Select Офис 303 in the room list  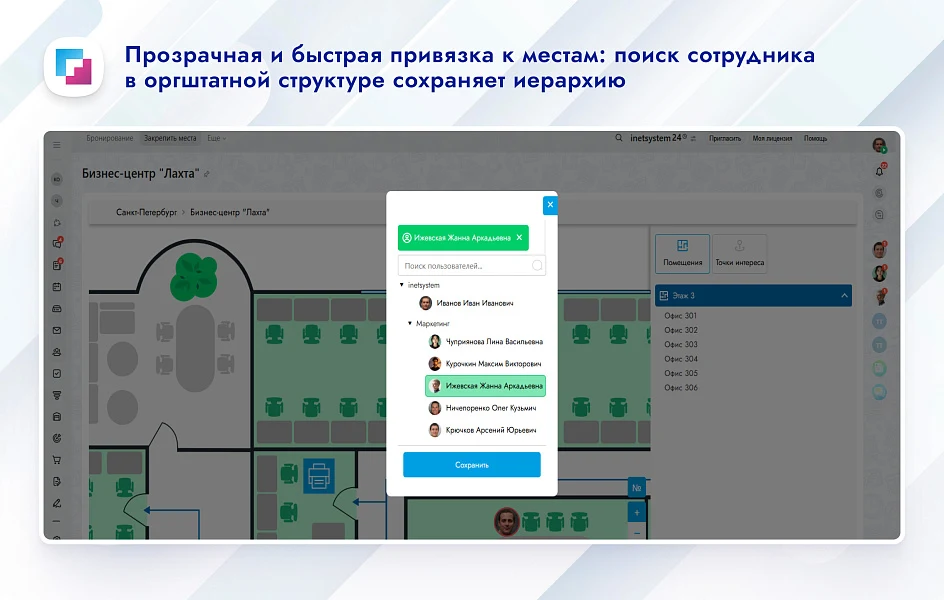tap(680, 344)
